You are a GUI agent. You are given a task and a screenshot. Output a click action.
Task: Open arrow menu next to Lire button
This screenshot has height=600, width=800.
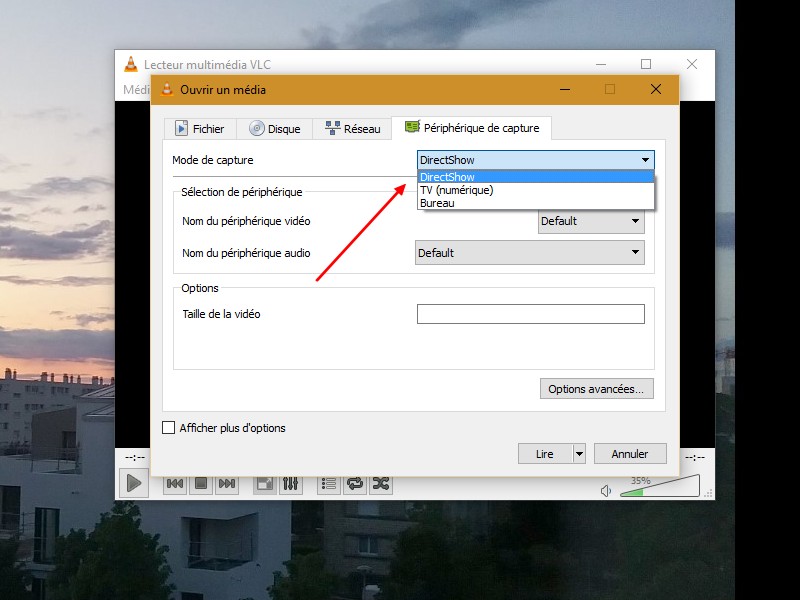coord(578,454)
